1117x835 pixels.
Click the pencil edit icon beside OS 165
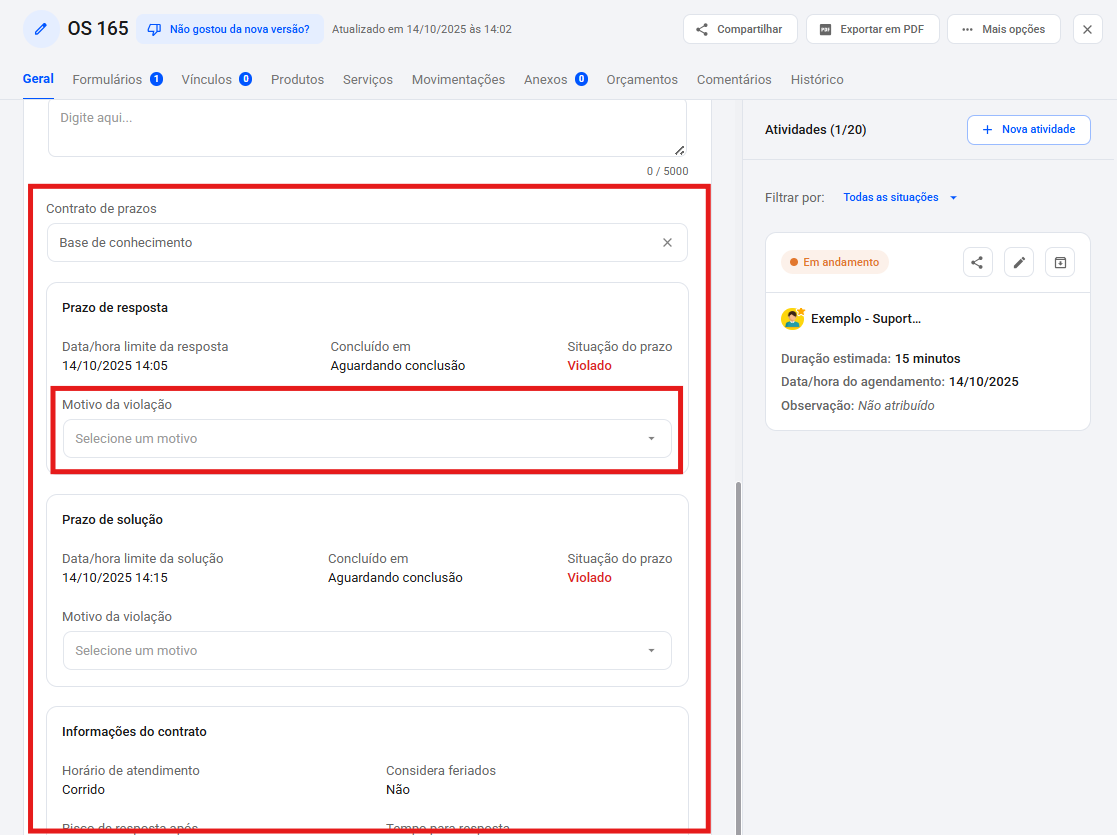pos(41,29)
